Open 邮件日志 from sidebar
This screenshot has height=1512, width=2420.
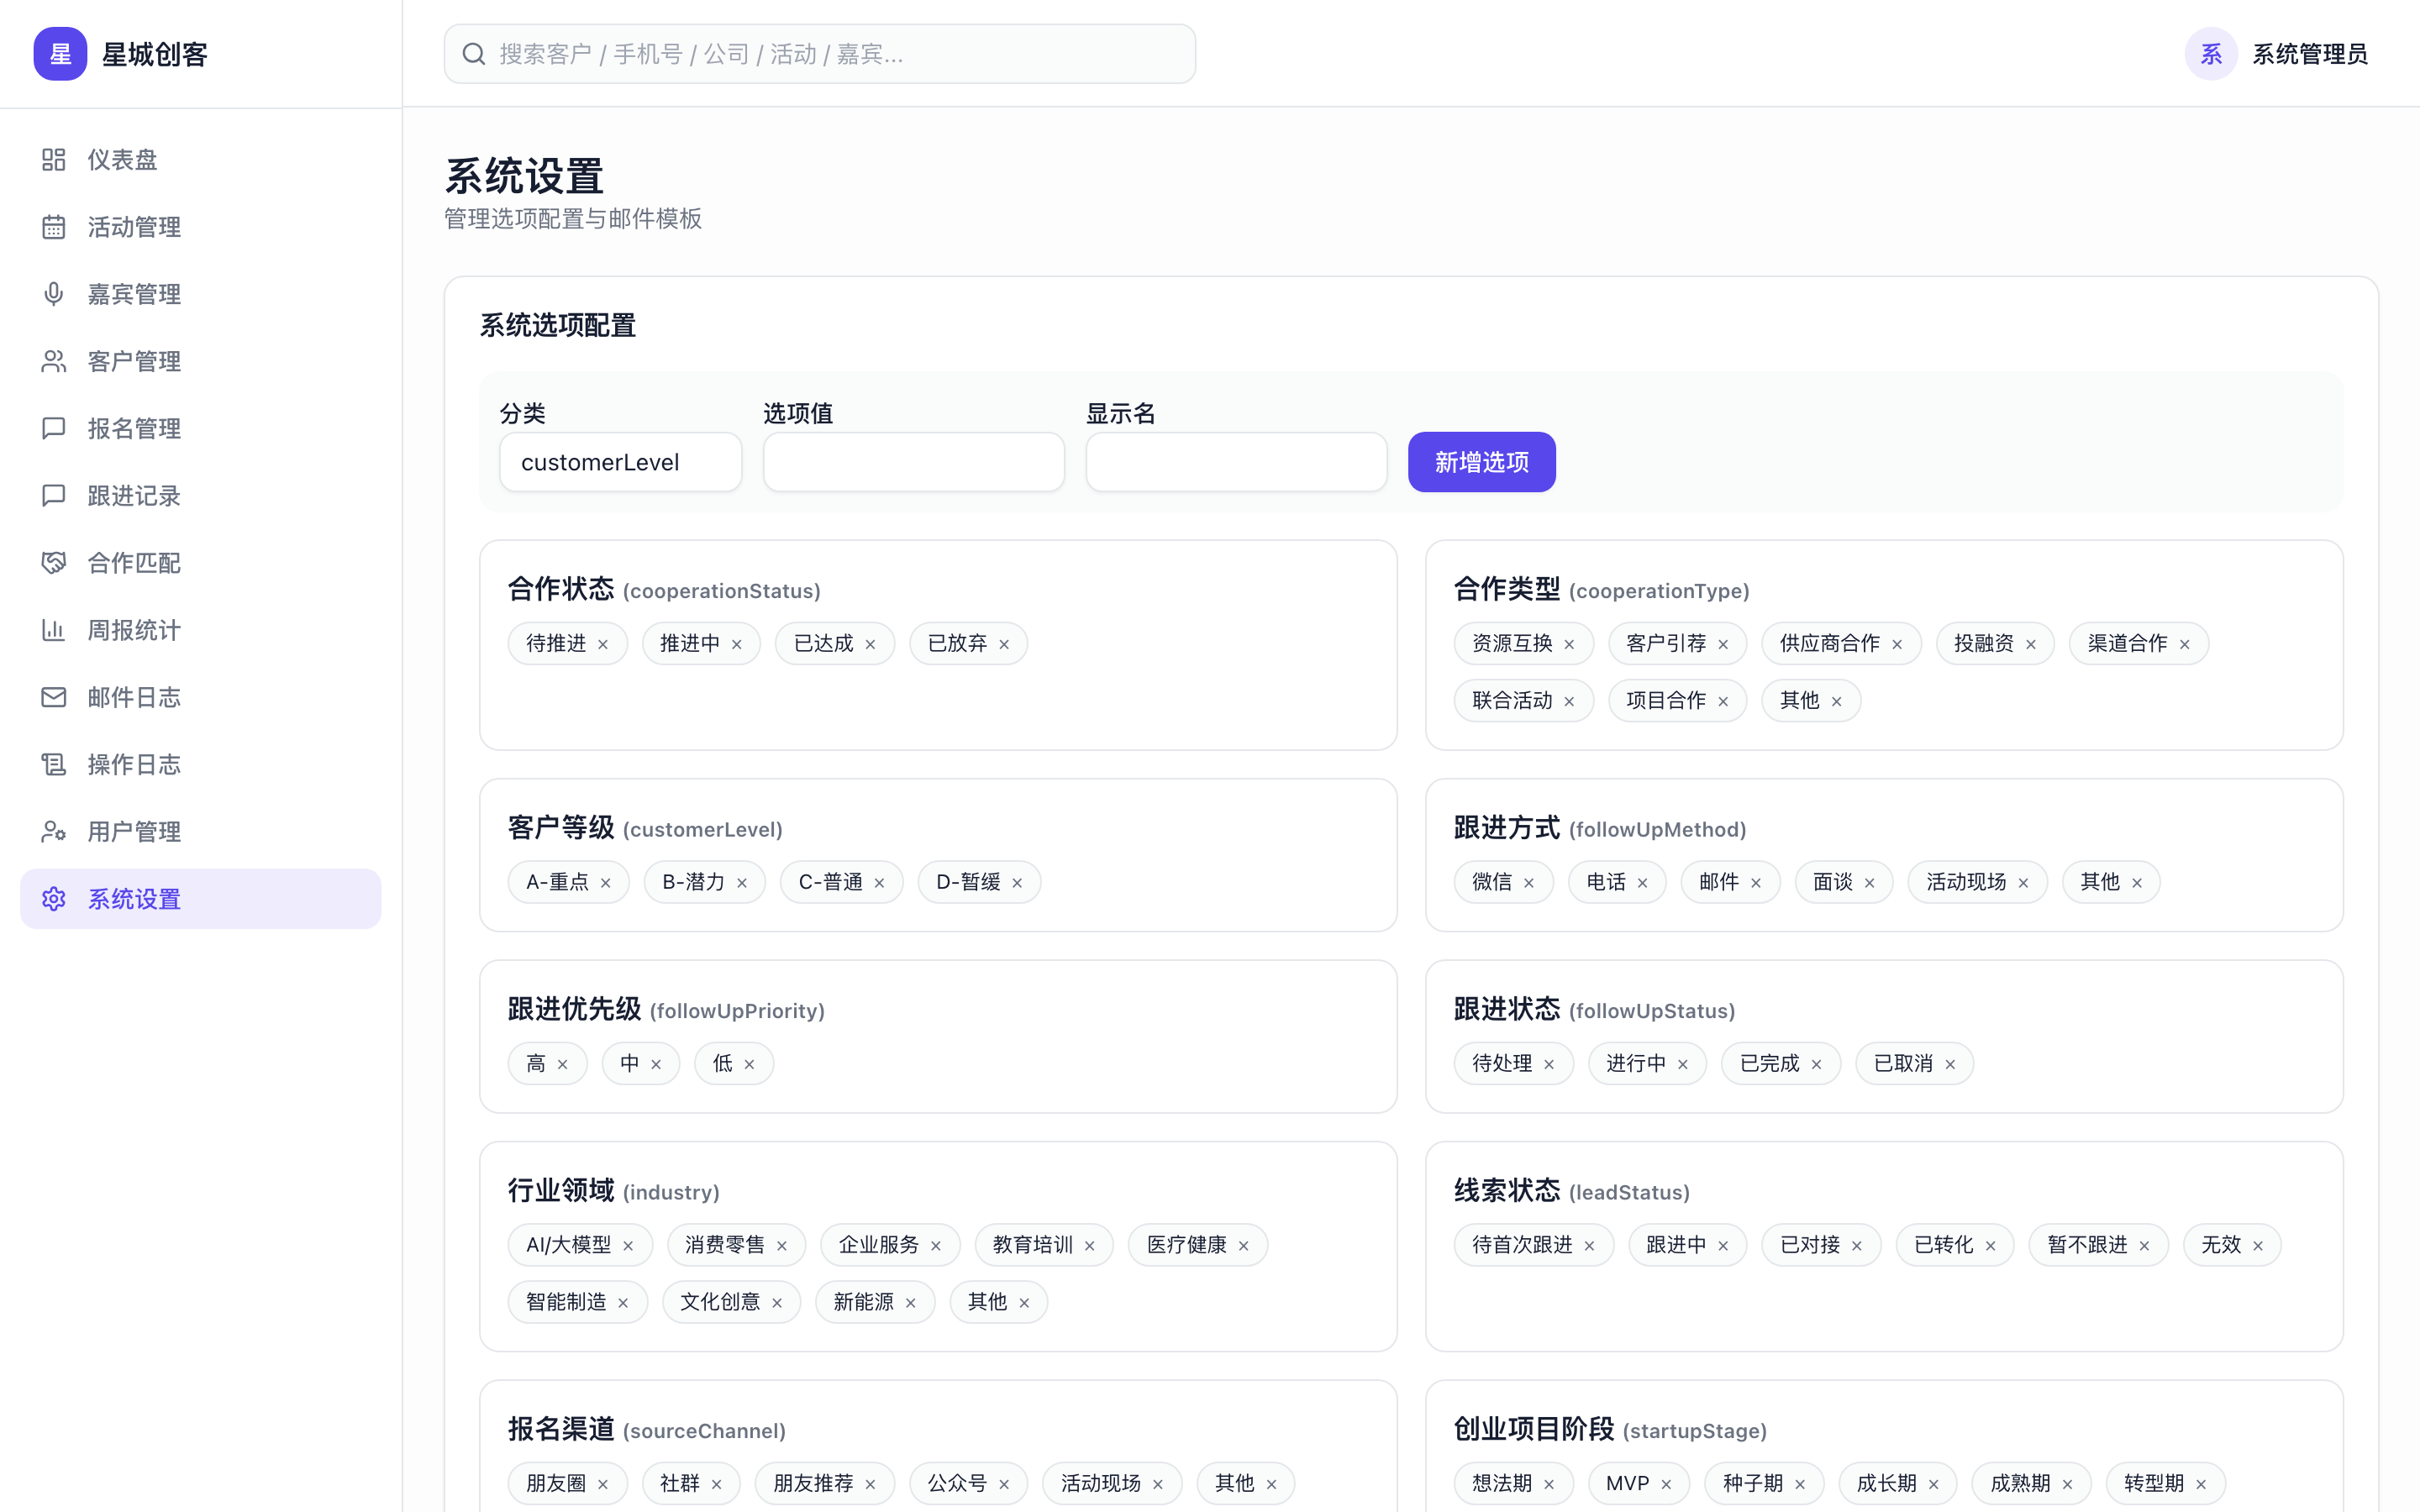point(200,697)
